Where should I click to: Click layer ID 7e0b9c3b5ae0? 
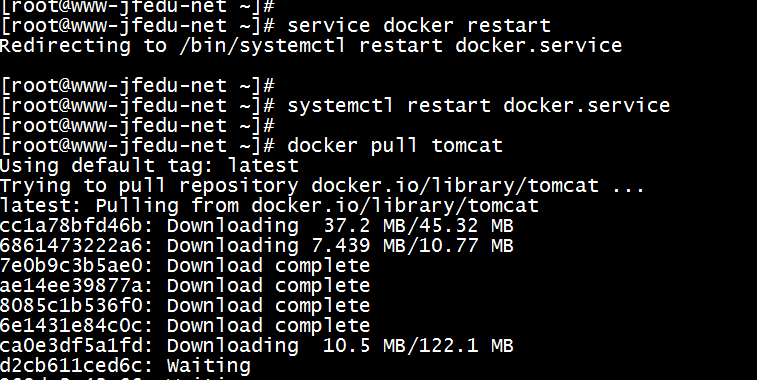tap(71, 266)
